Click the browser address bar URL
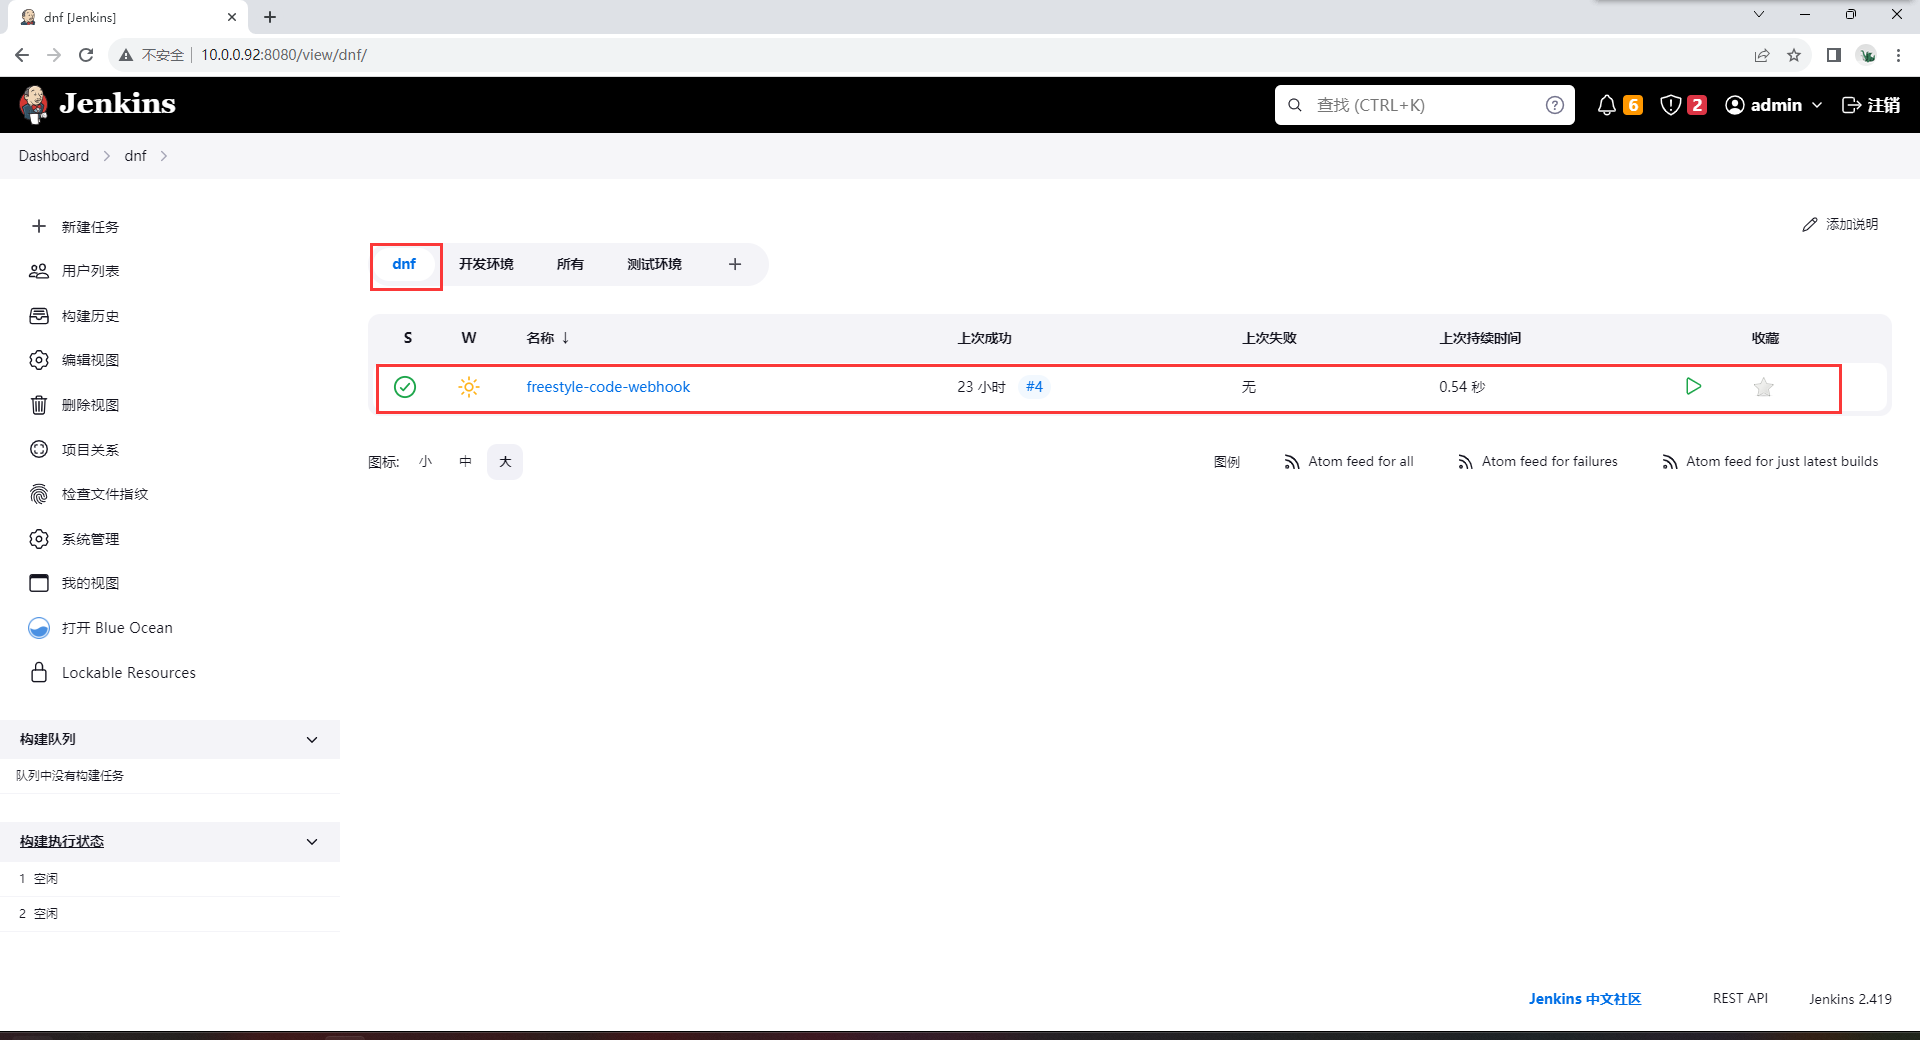This screenshot has height=1040, width=1920. coord(284,55)
